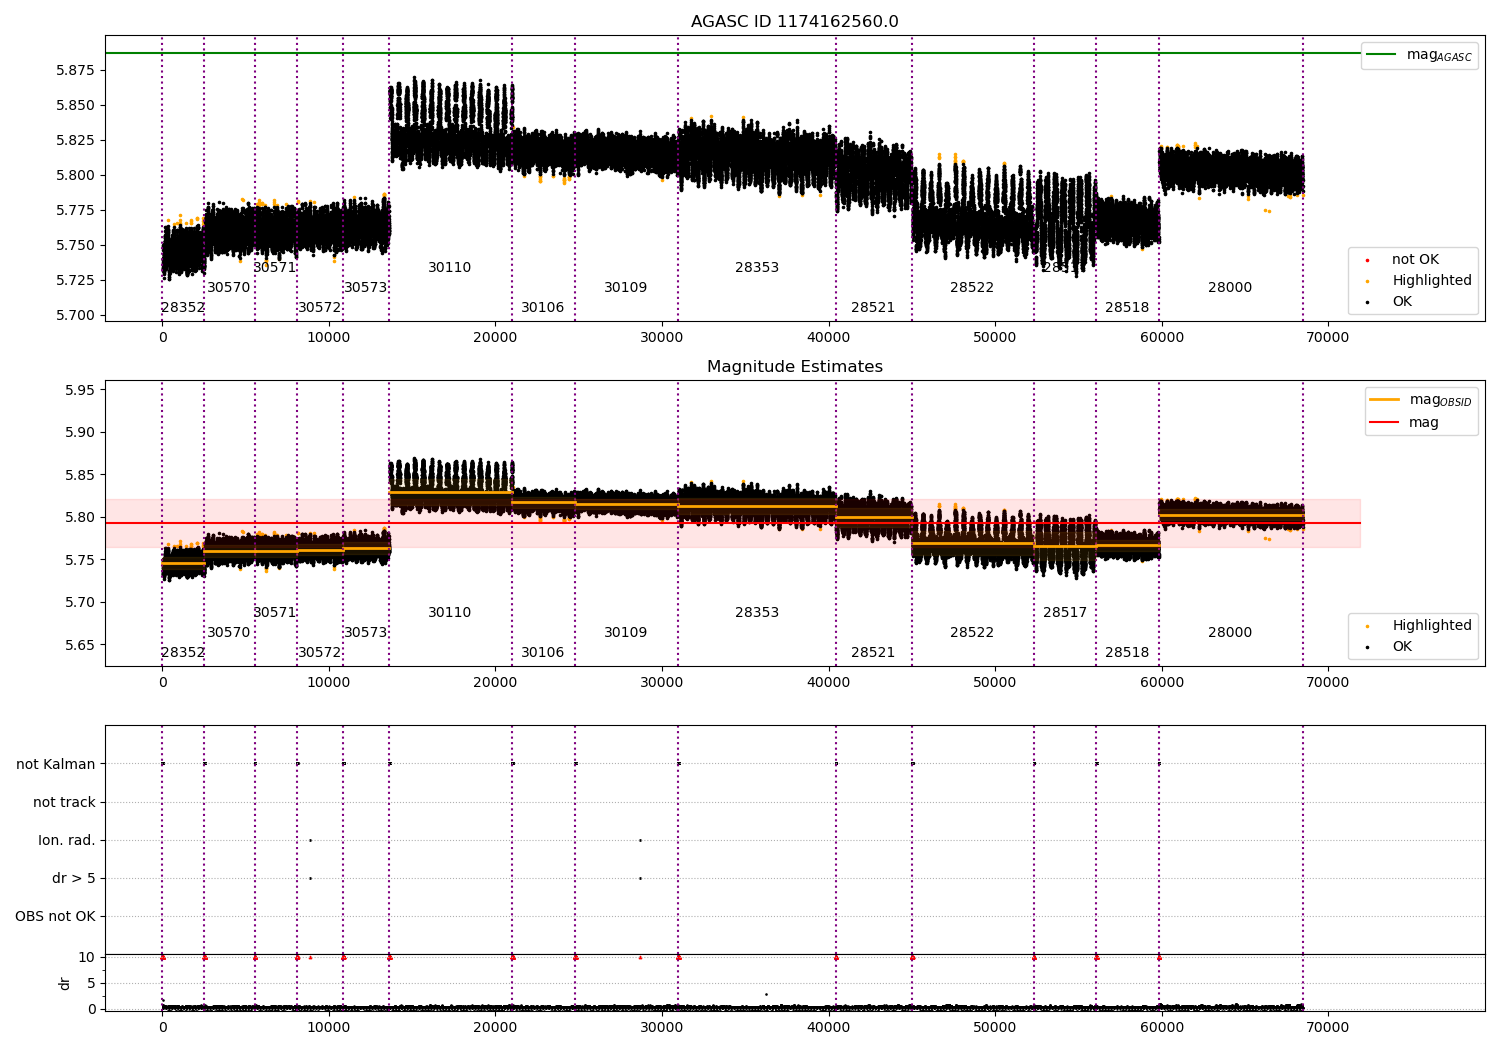Select 'Highlighted' in the top plot legend
Viewport: 1500px width, 1050px height.
pos(1432,281)
